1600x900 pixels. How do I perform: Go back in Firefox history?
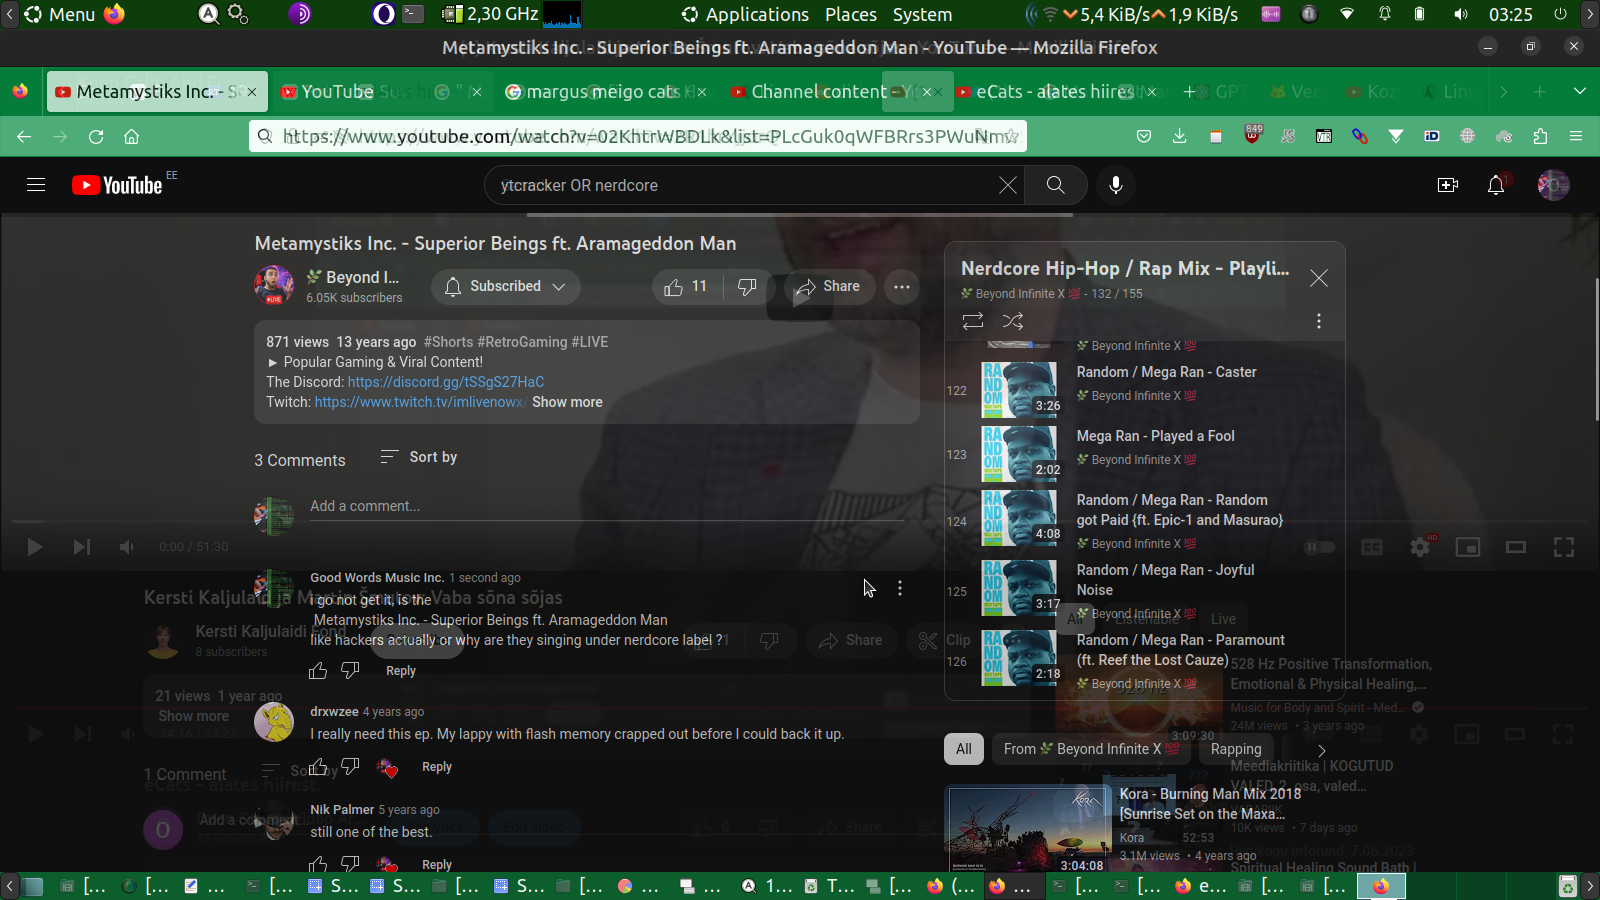click(24, 136)
